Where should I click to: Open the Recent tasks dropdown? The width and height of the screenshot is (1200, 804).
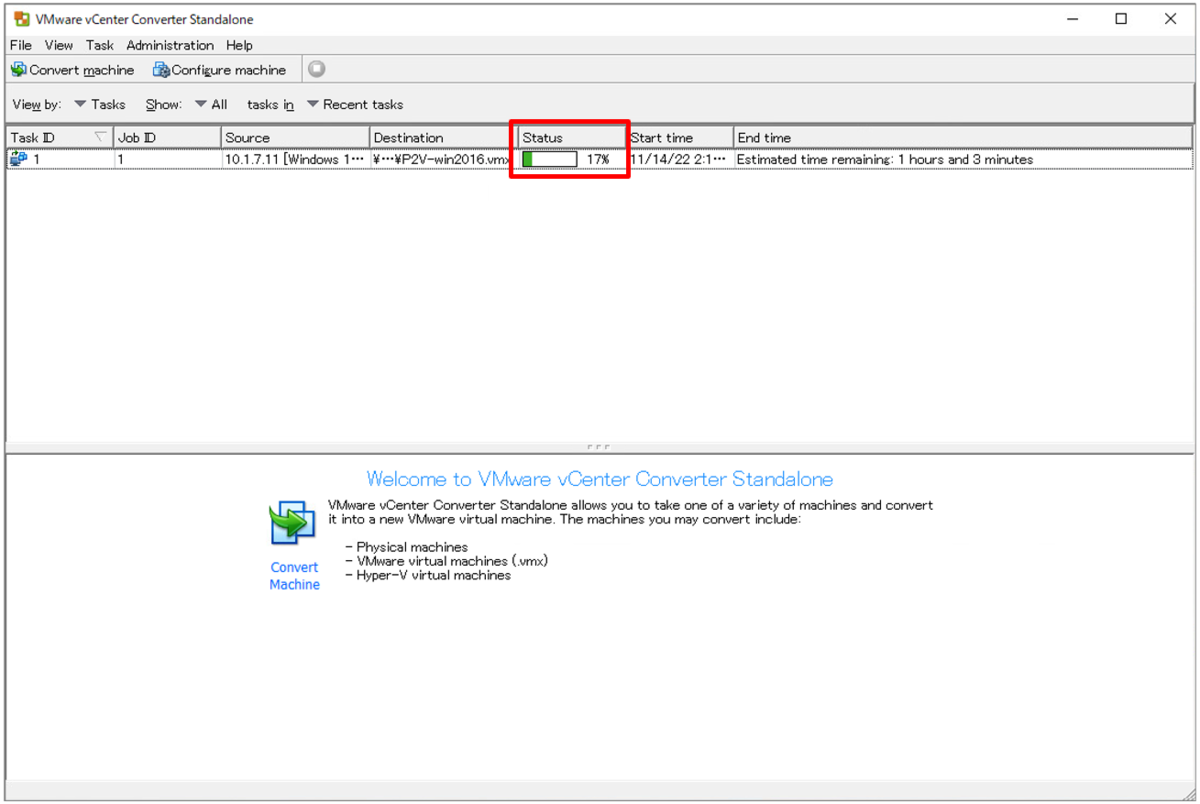(355, 104)
